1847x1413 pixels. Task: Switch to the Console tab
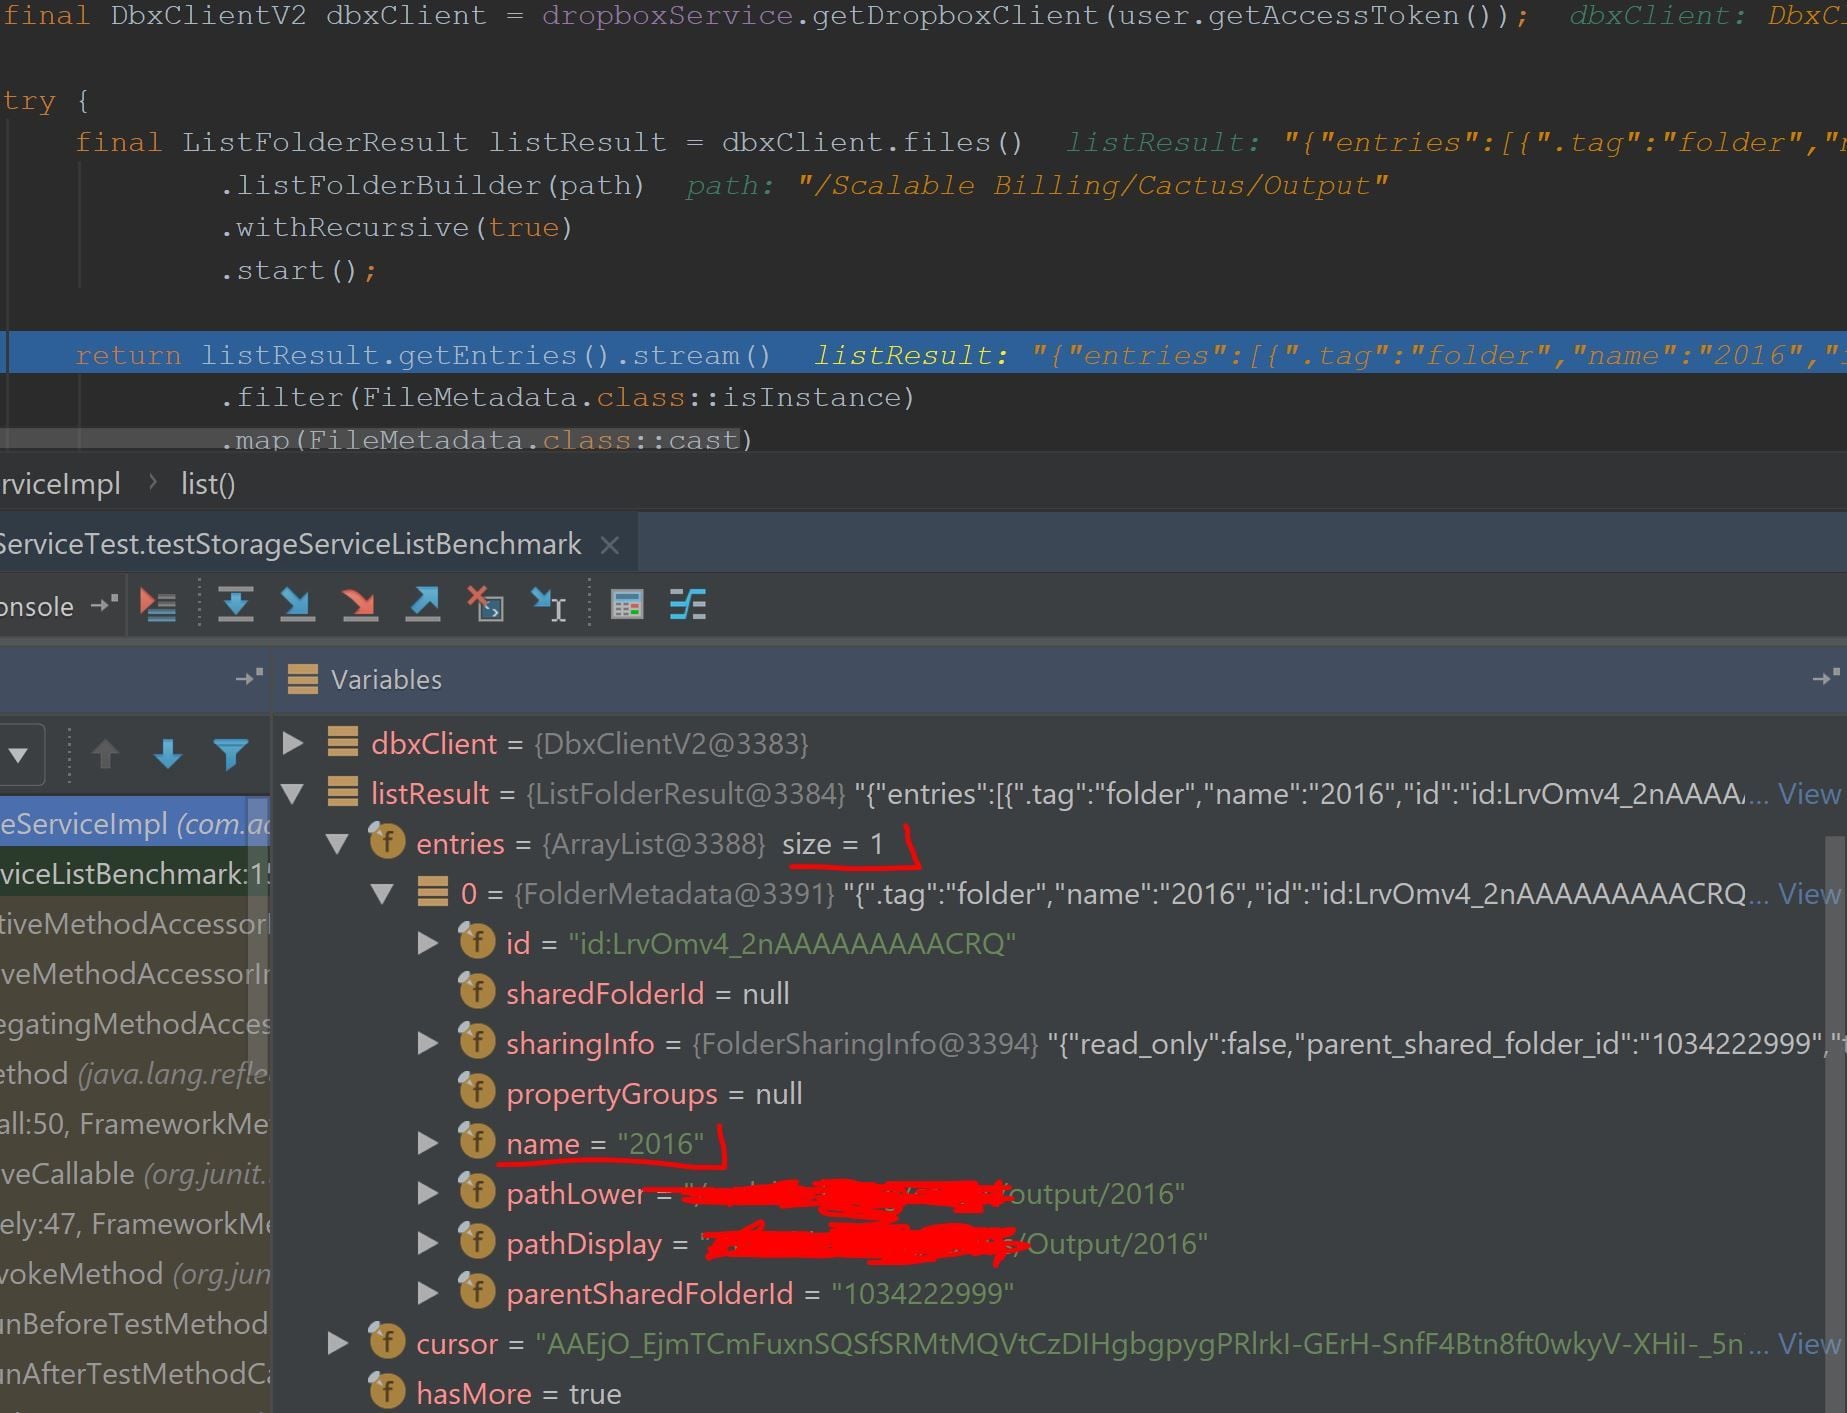coord(40,605)
